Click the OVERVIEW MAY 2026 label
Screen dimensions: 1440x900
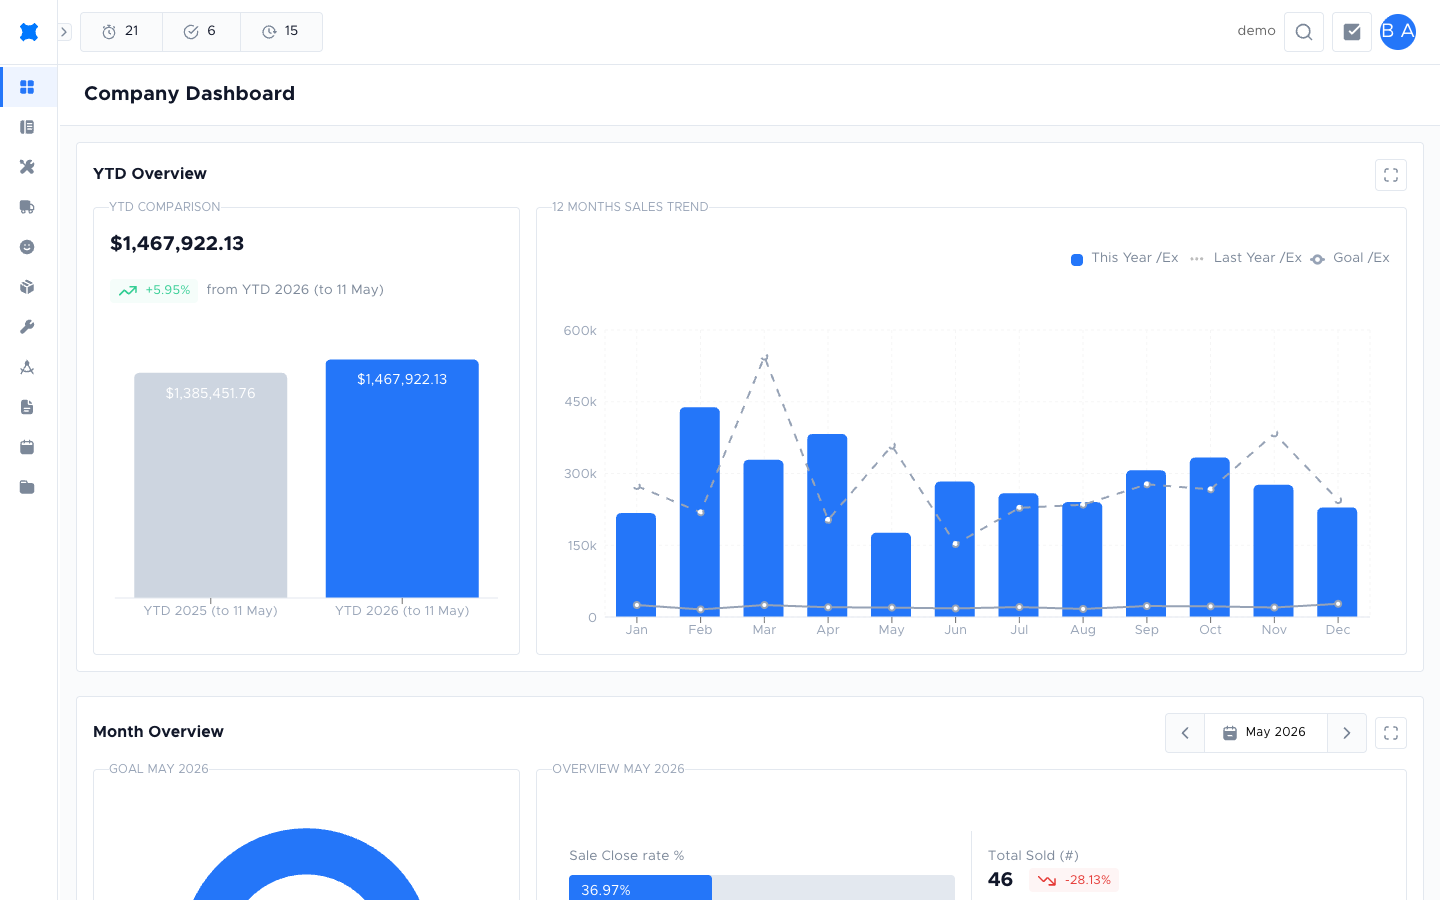[x=618, y=769]
